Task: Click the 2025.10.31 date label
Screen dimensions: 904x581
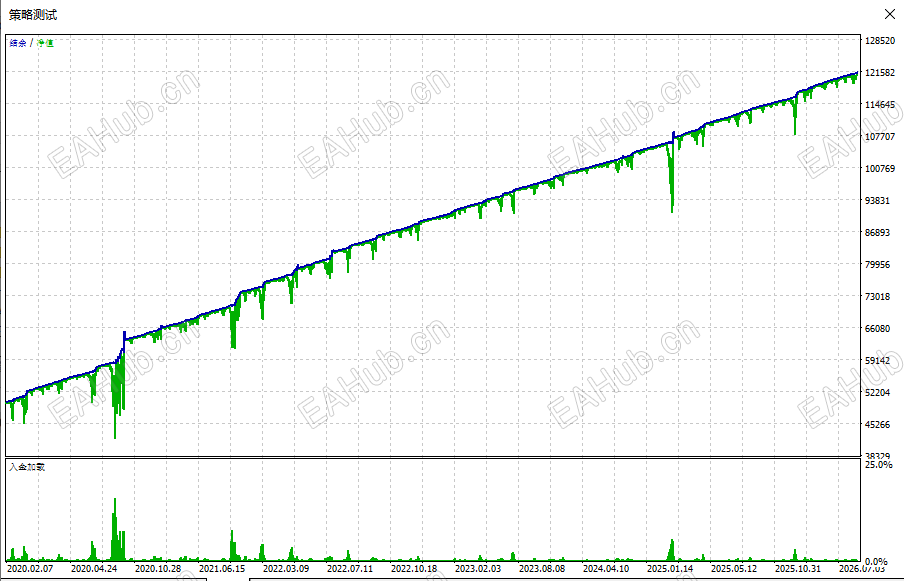Action: pyautogui.click(x=798, y=568)
